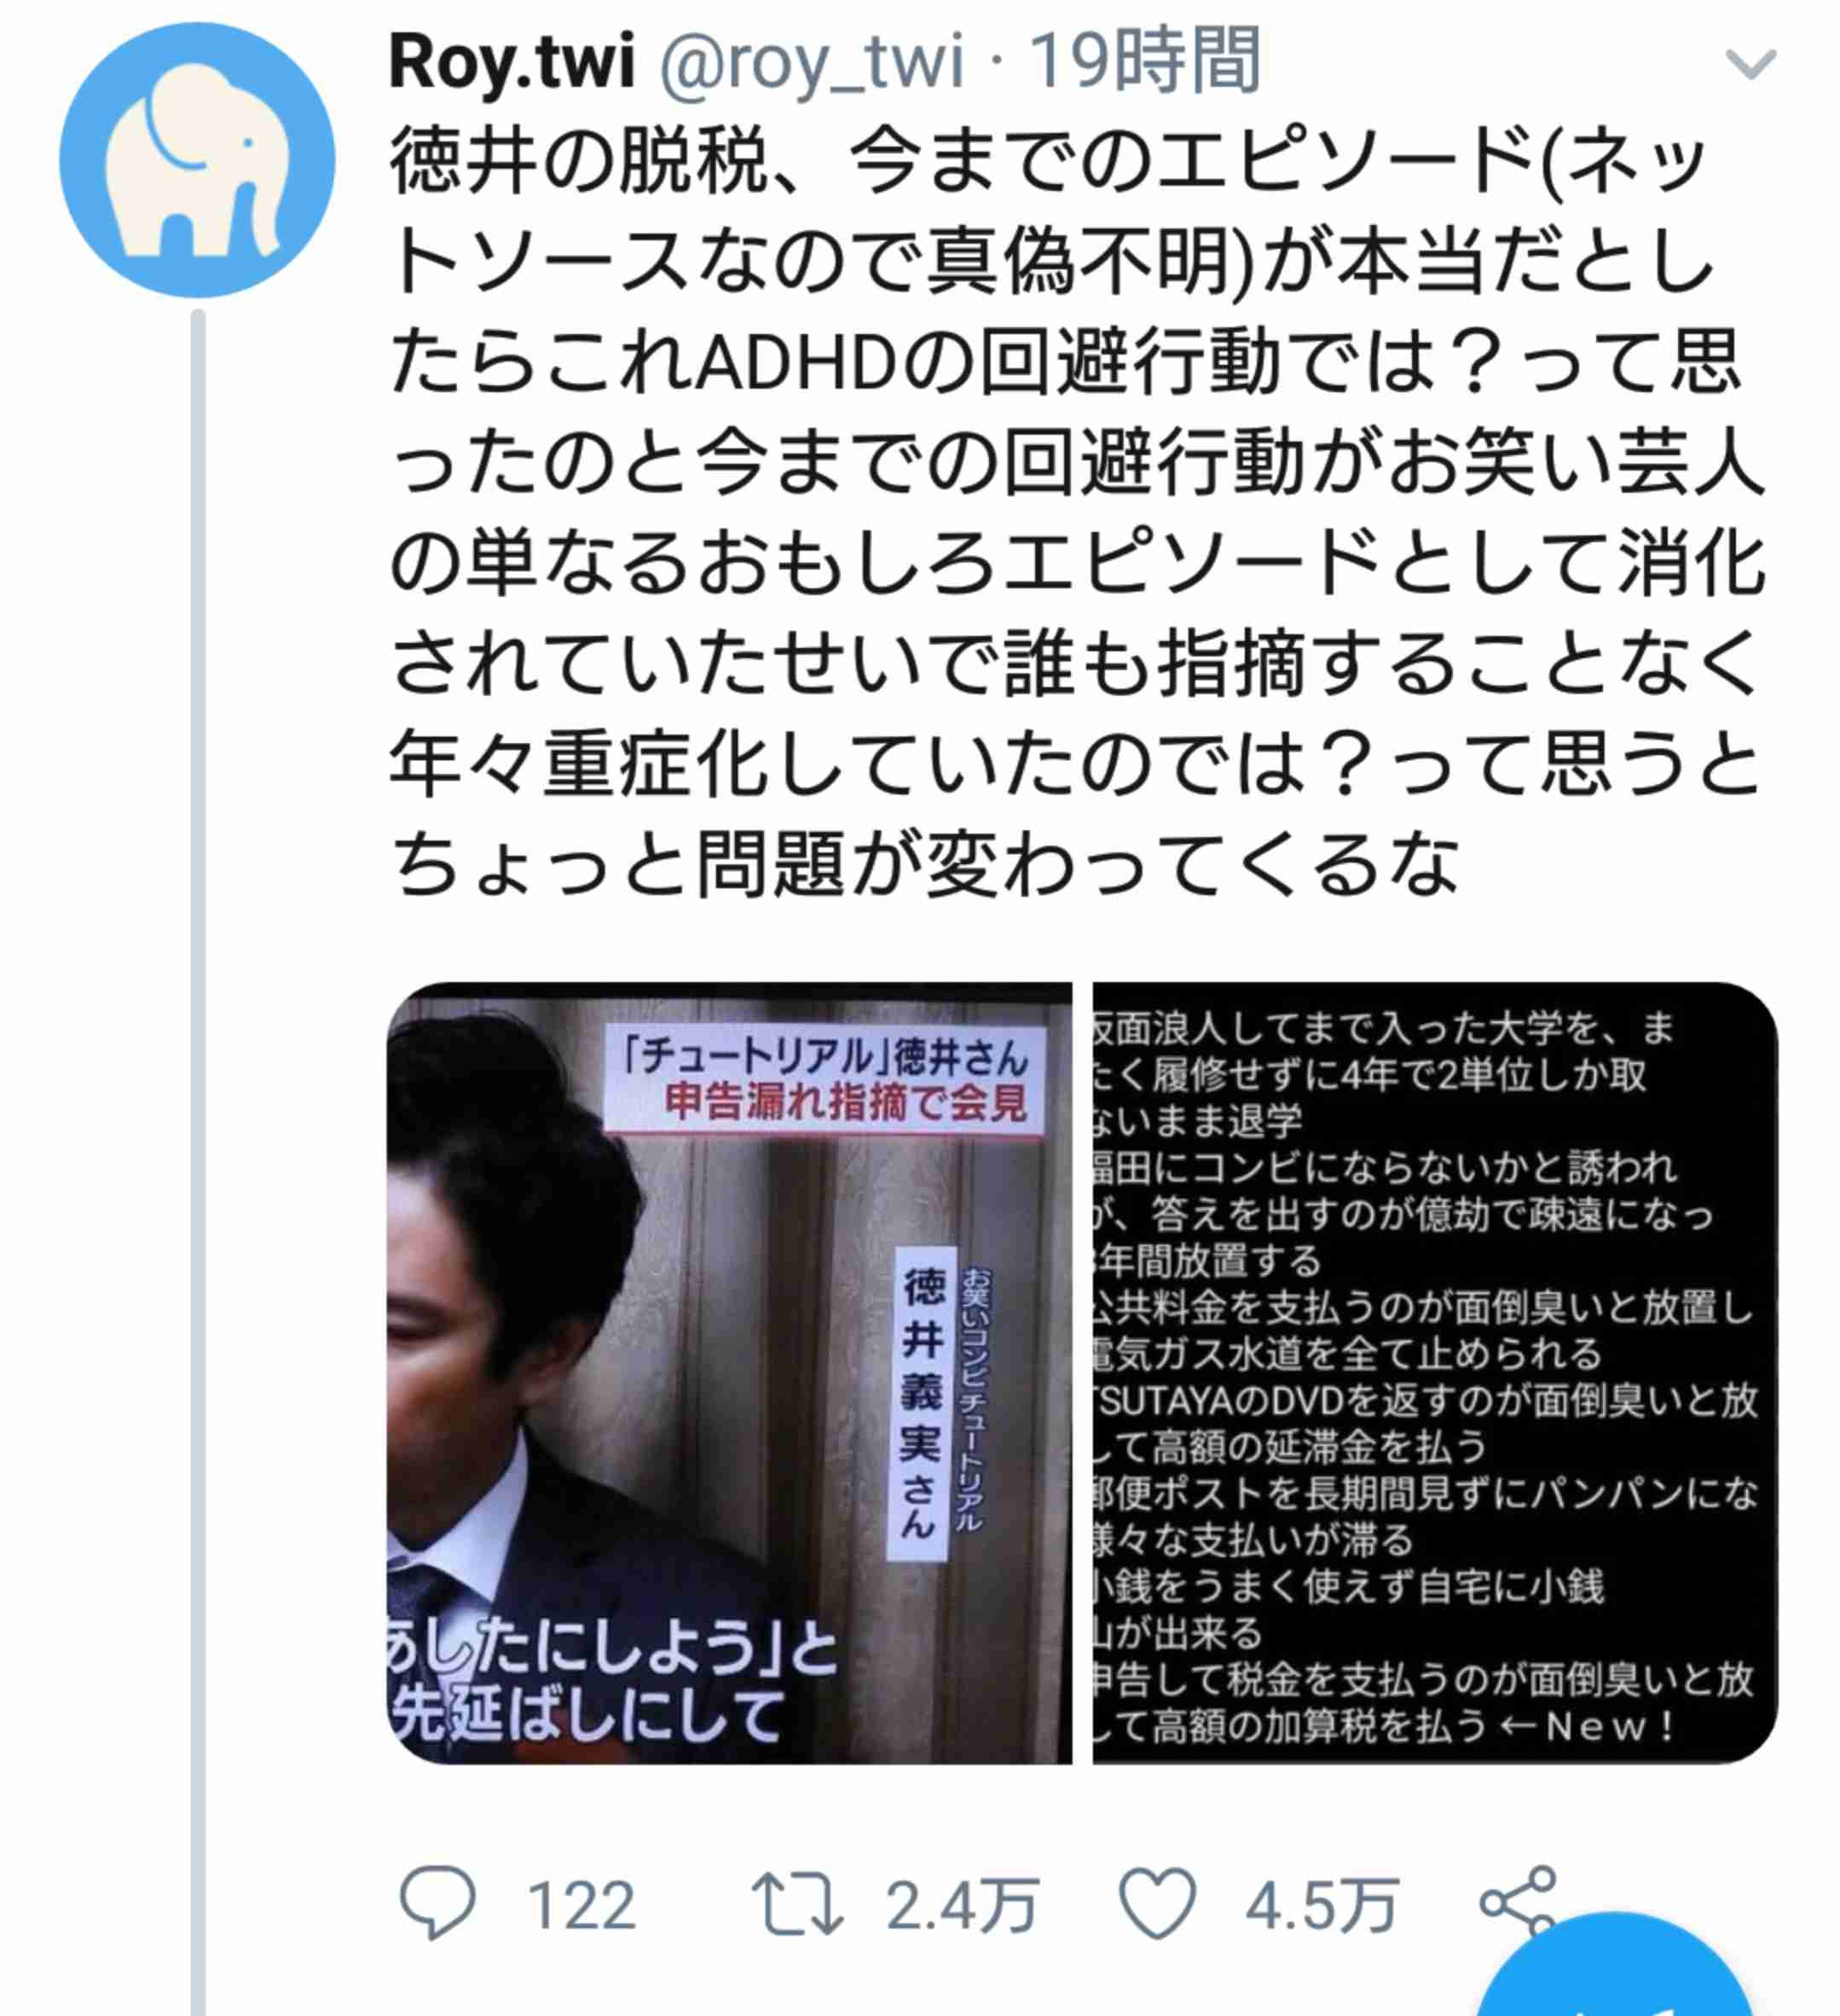Visit the @roy_twi handle link
Screen dimensions: 1840x2016
812,63
